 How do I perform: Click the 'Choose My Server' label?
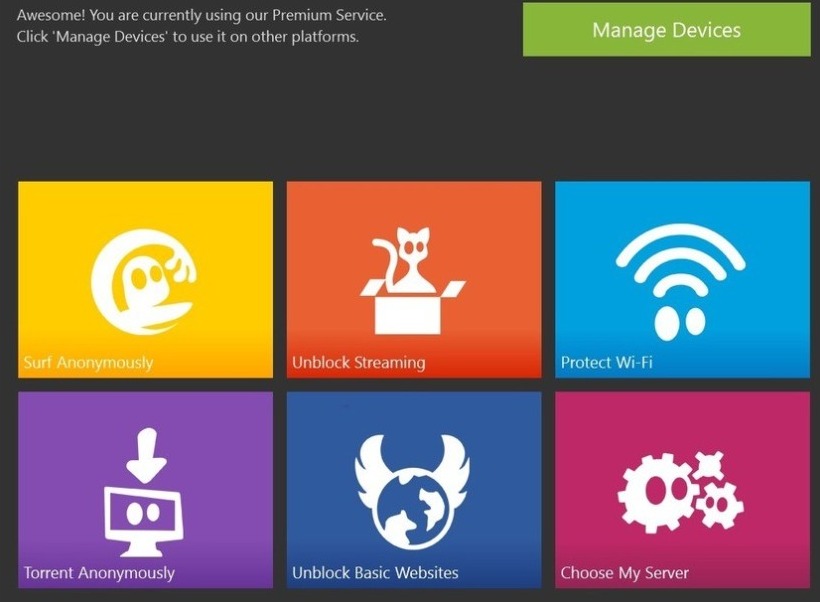click(624, 573)
